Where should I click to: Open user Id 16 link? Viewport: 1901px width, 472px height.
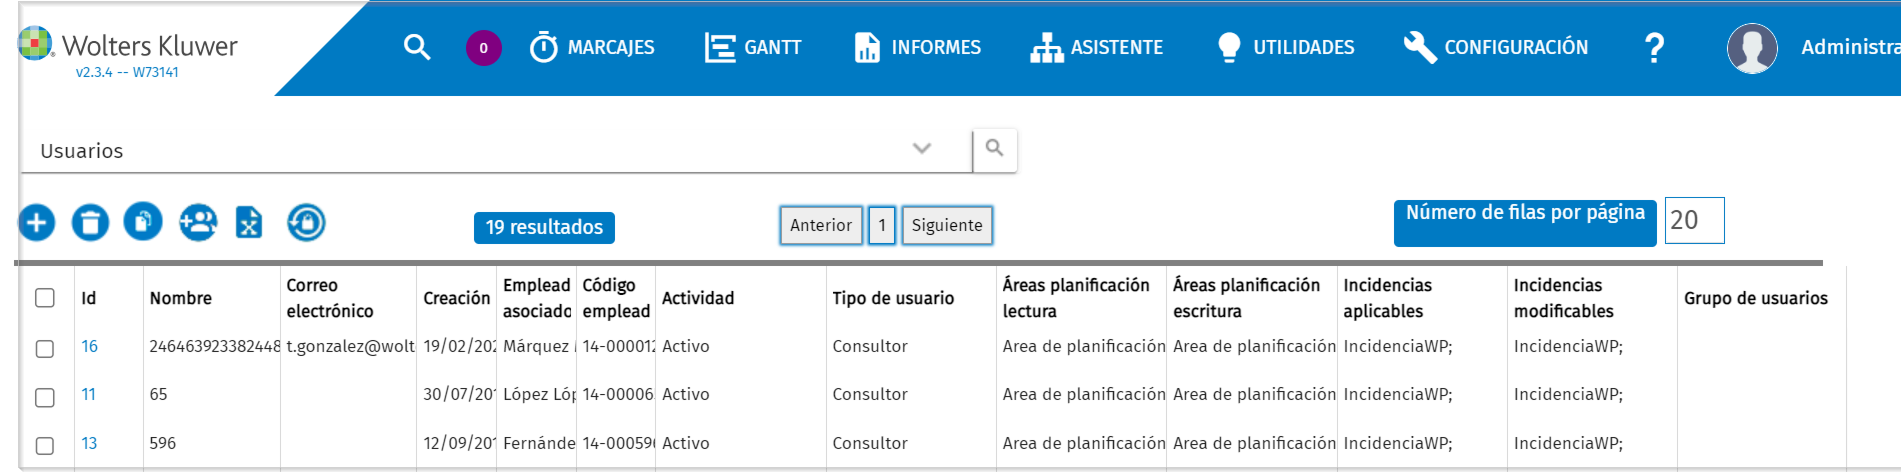(89, 346)
